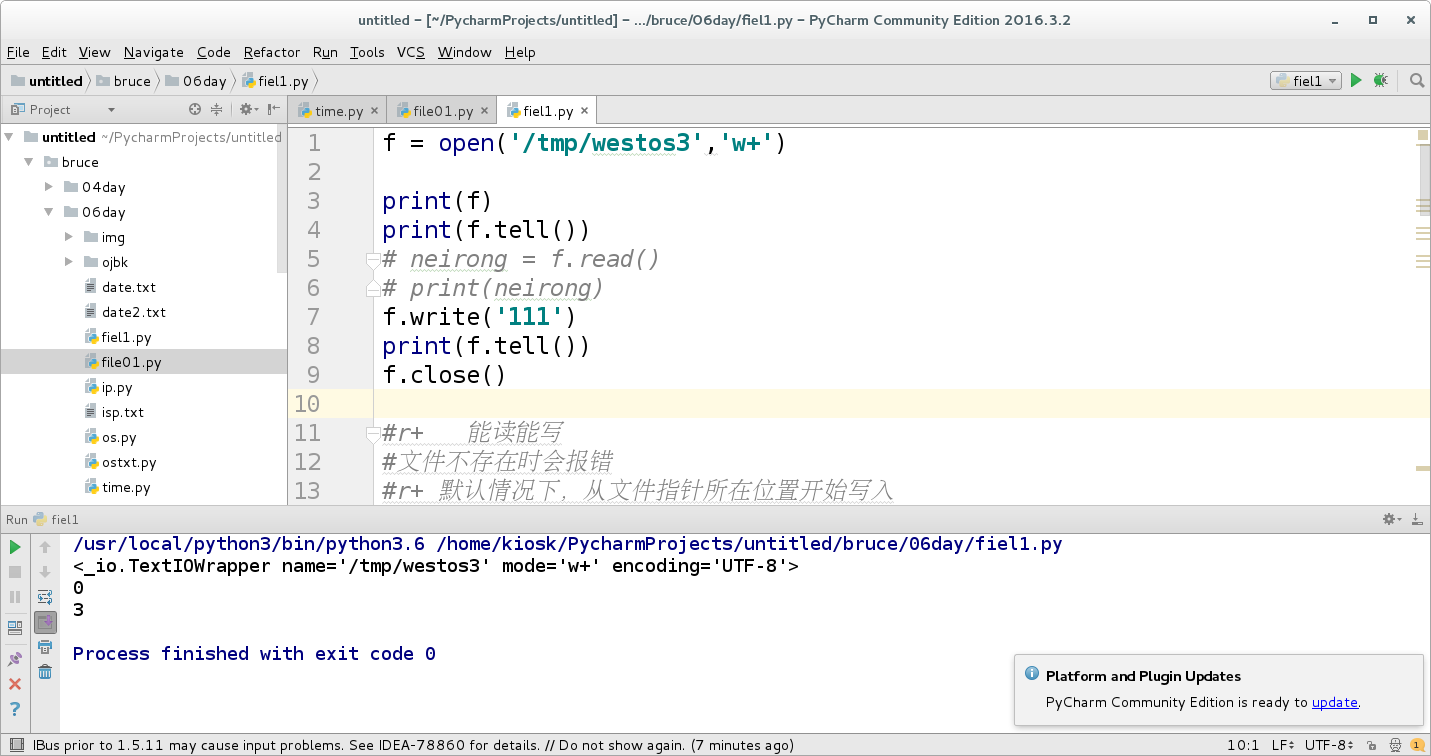
Task: Select isp.txt in project tree
Action: (123, 412)
